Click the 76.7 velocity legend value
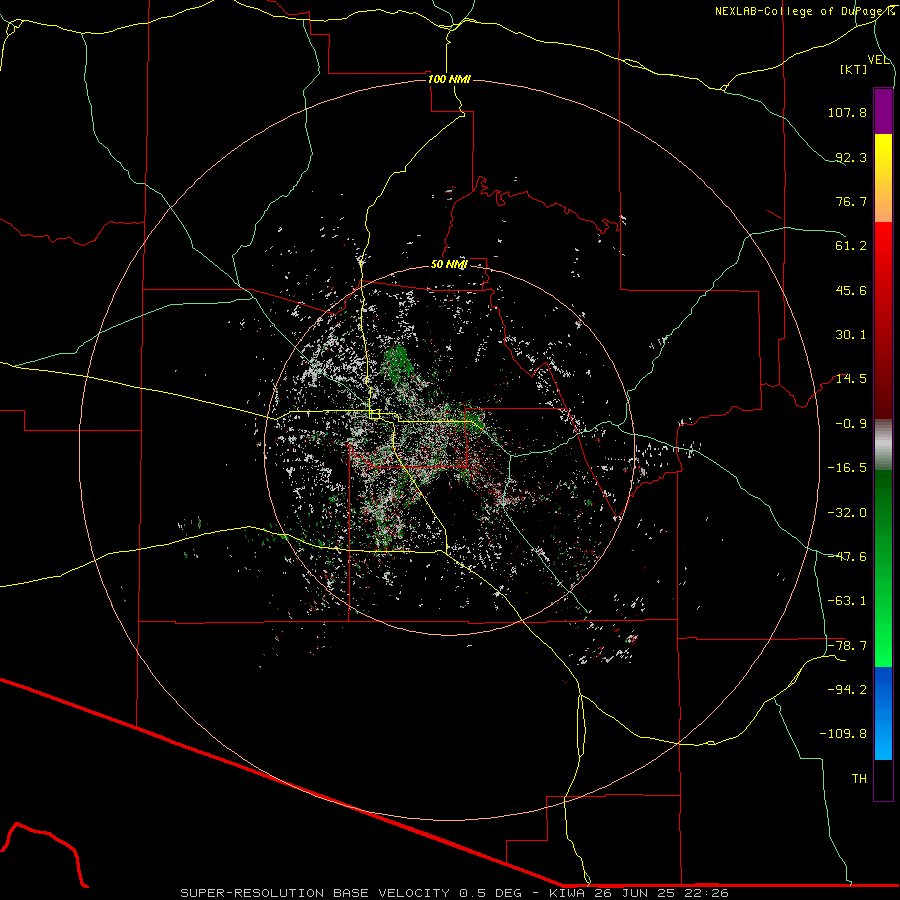900x900 pixels. 851,201
